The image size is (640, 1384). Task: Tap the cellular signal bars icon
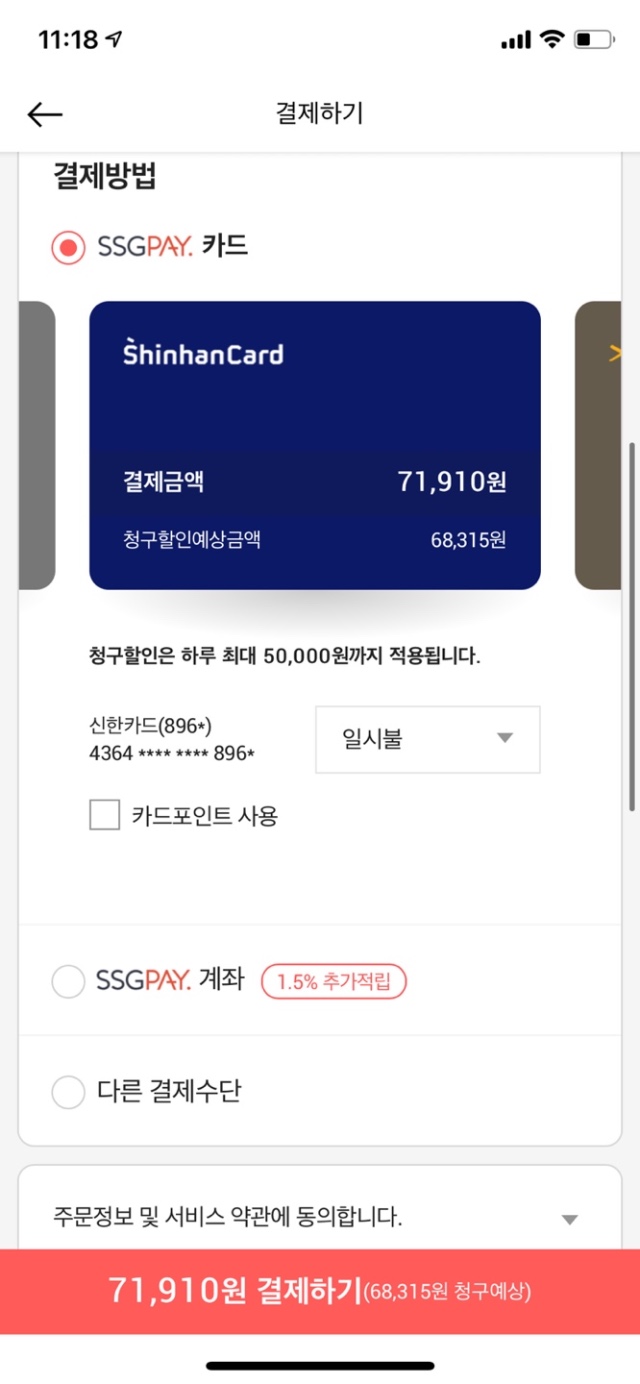point(515,41)
